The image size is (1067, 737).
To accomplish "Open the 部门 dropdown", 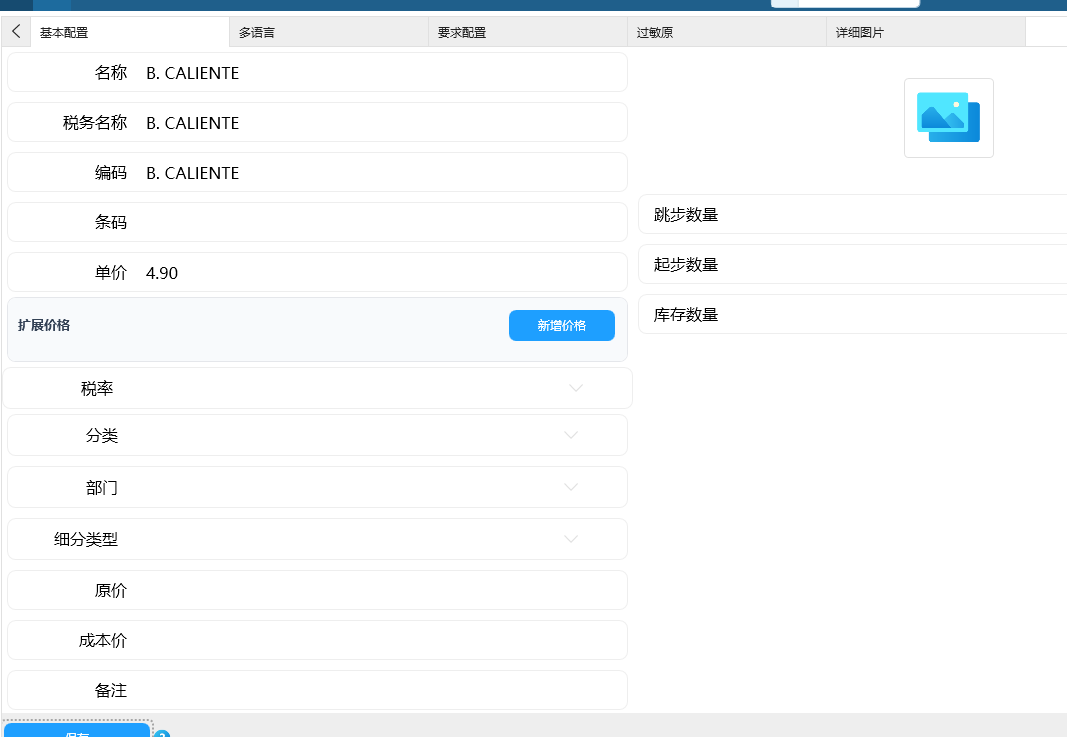I will tap(317, 487).
